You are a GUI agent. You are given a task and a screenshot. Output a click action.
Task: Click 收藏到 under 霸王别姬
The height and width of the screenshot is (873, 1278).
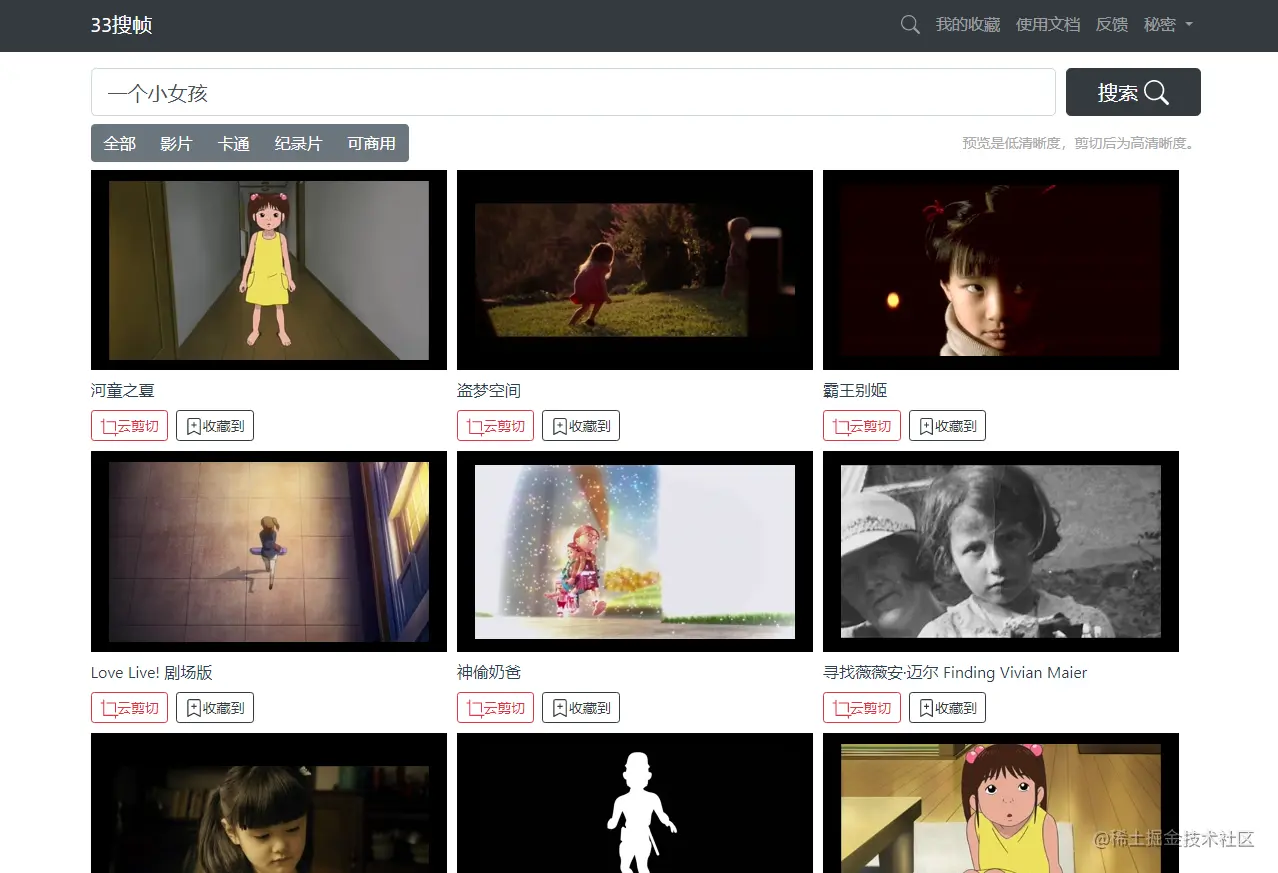(x=947, y=426)
